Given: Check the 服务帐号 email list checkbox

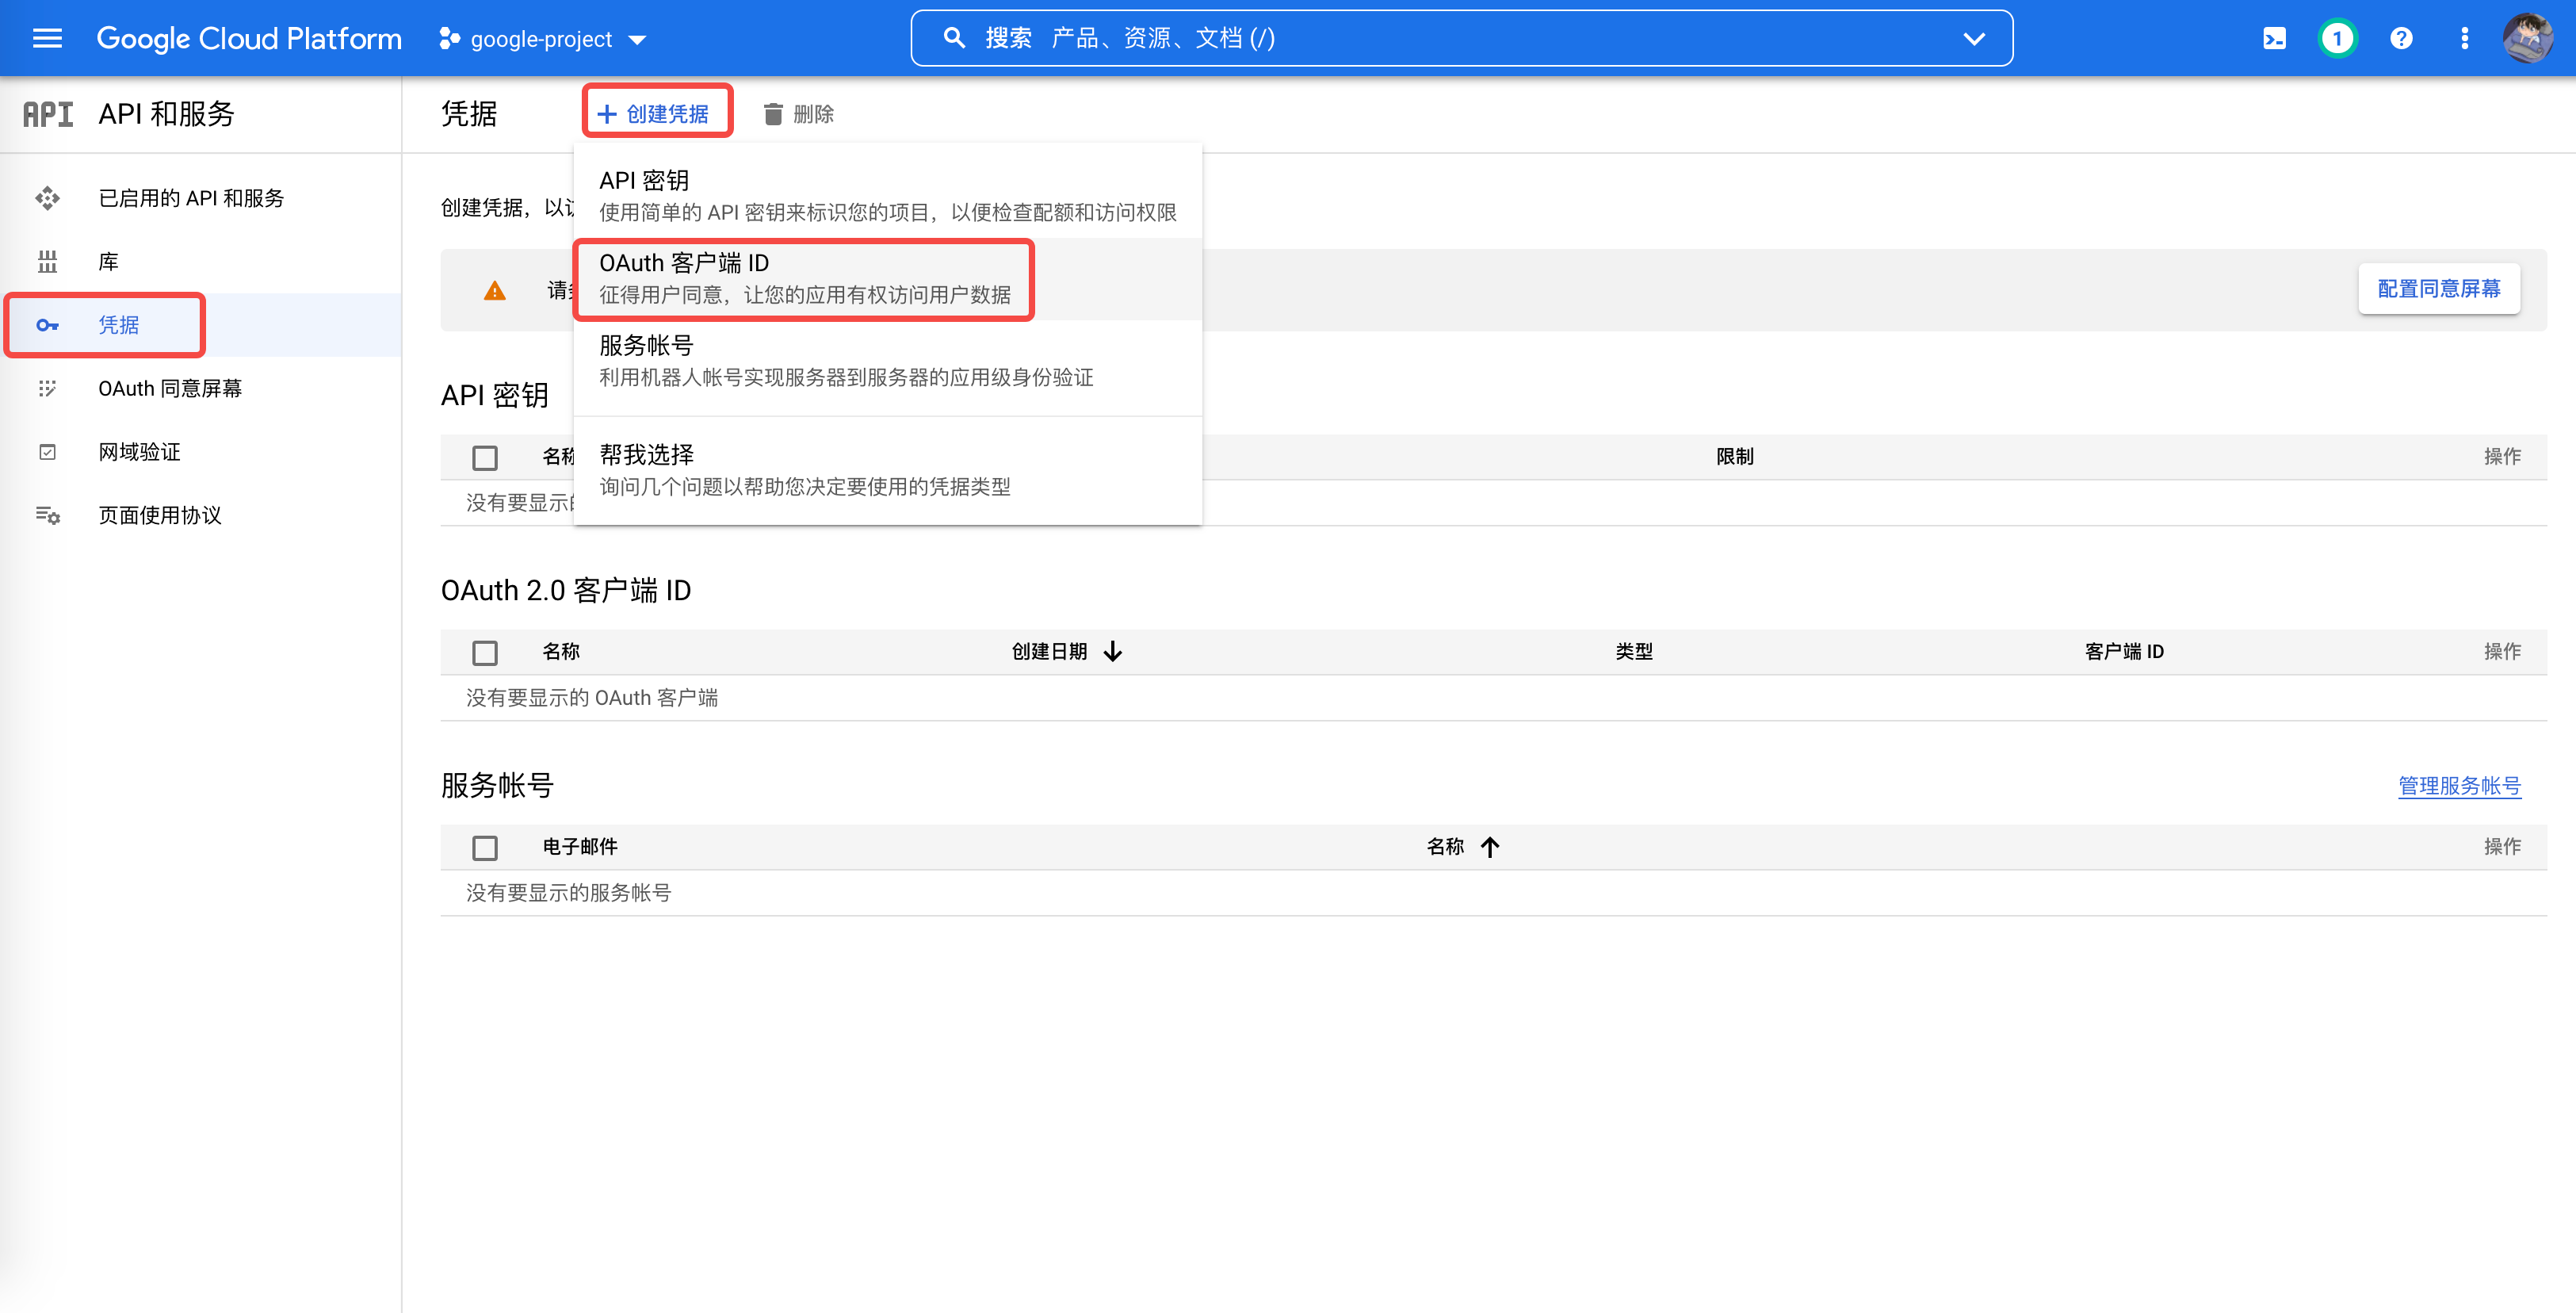Looking at the screenshot, I should click(485, 847).
